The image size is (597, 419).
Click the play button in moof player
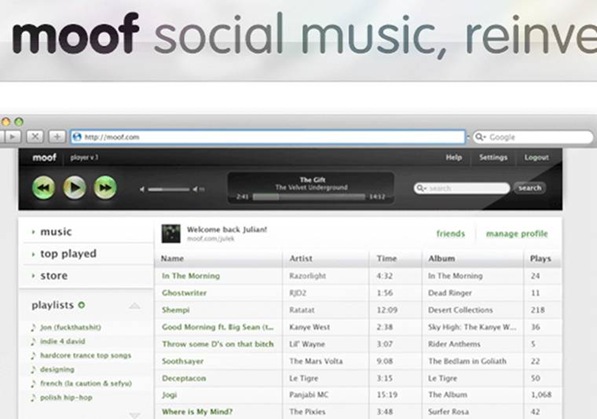[x=74, y=187]
